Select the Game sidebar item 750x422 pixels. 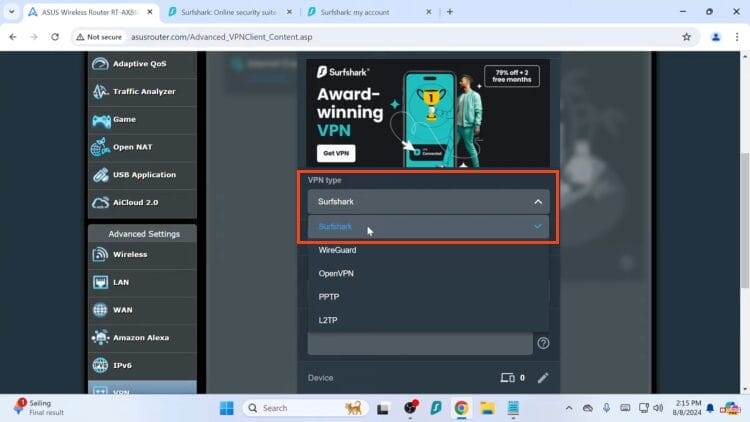click(142, 119)
